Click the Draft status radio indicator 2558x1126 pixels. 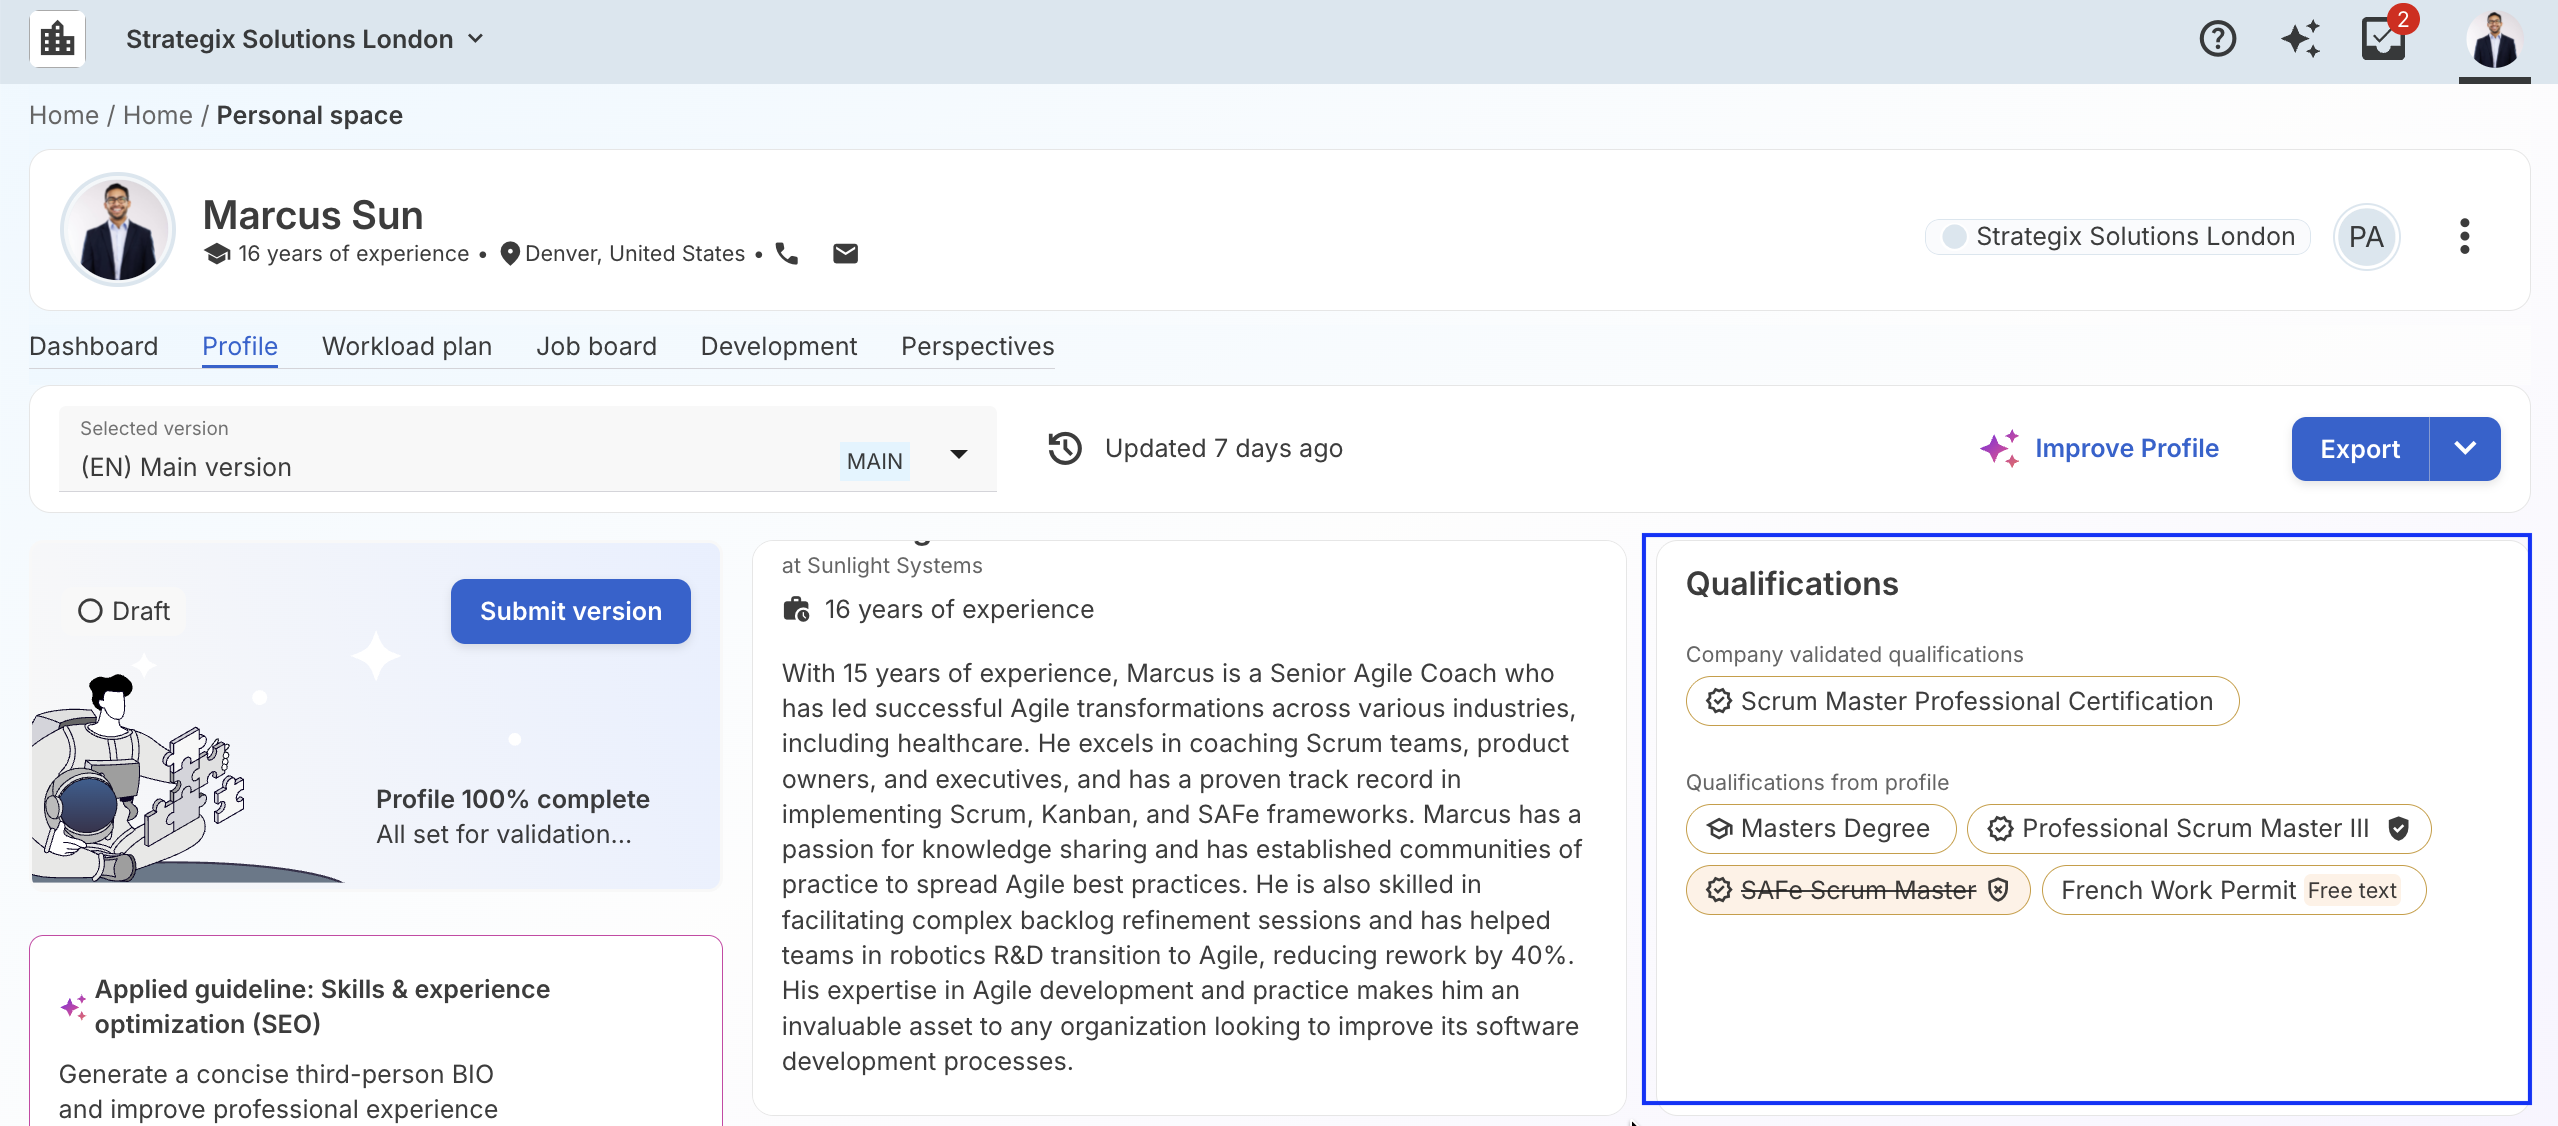point(90,611)
